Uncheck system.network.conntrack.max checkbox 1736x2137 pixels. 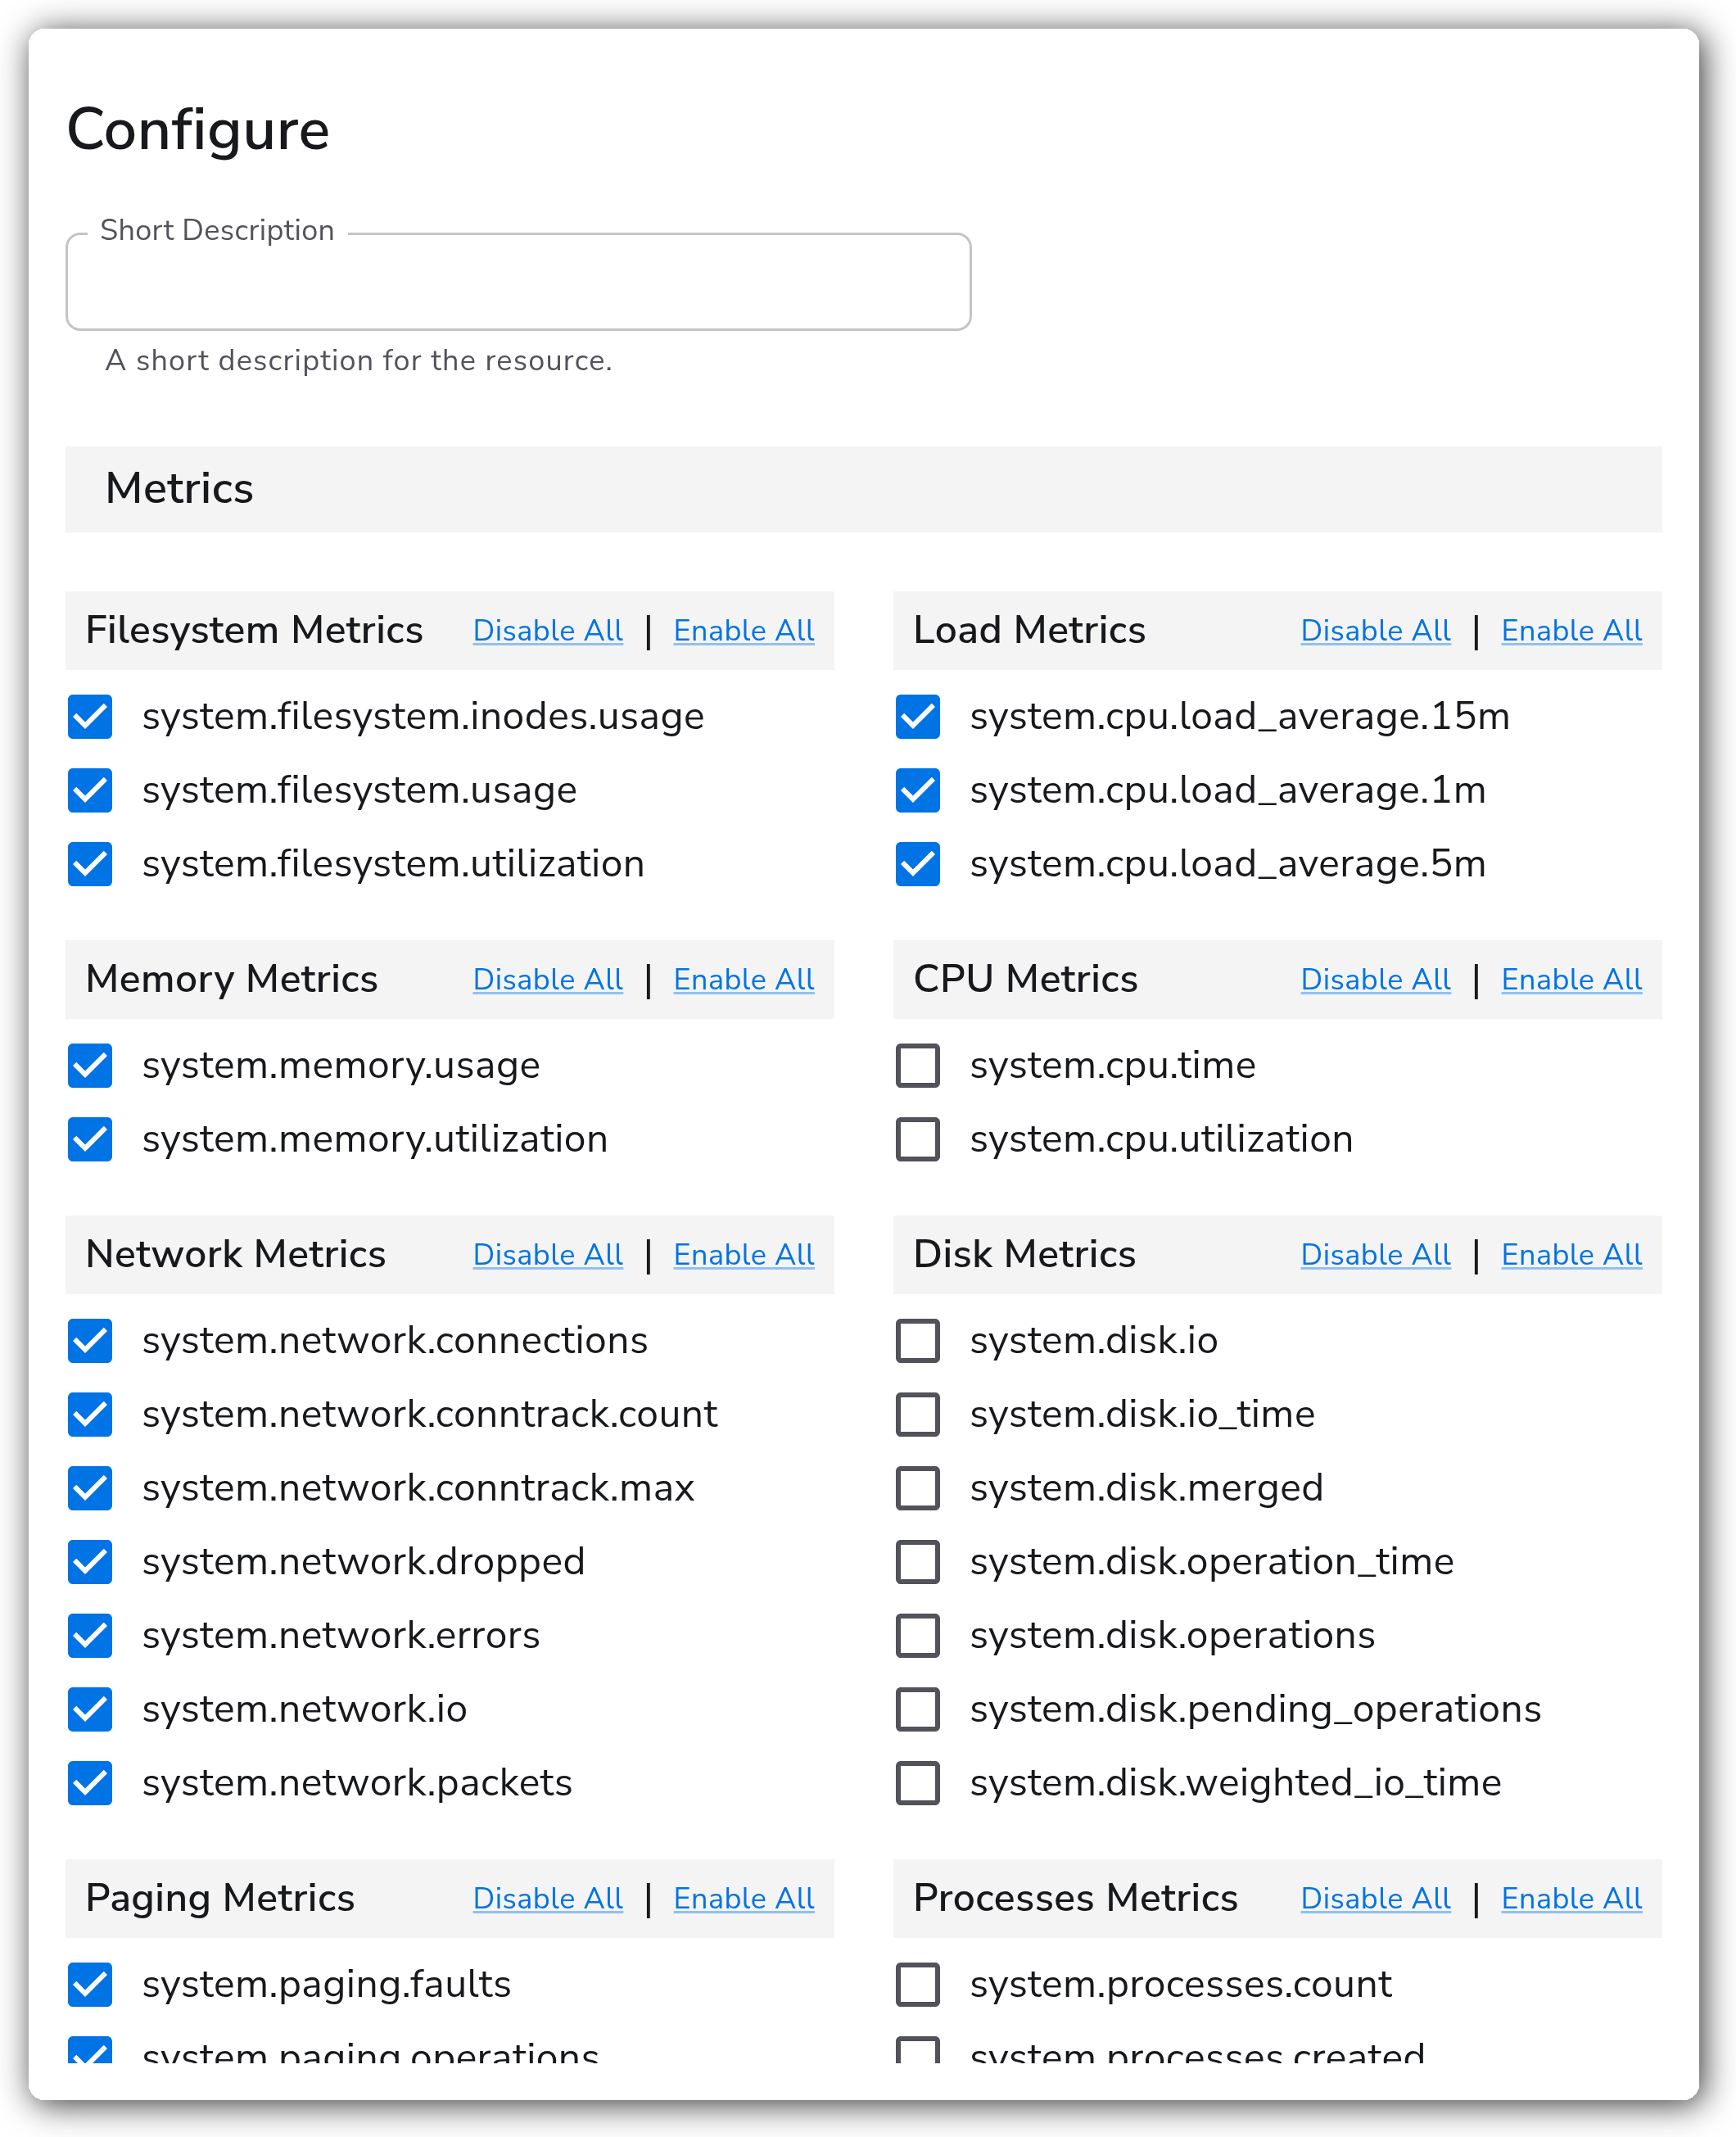point(90,1489)
